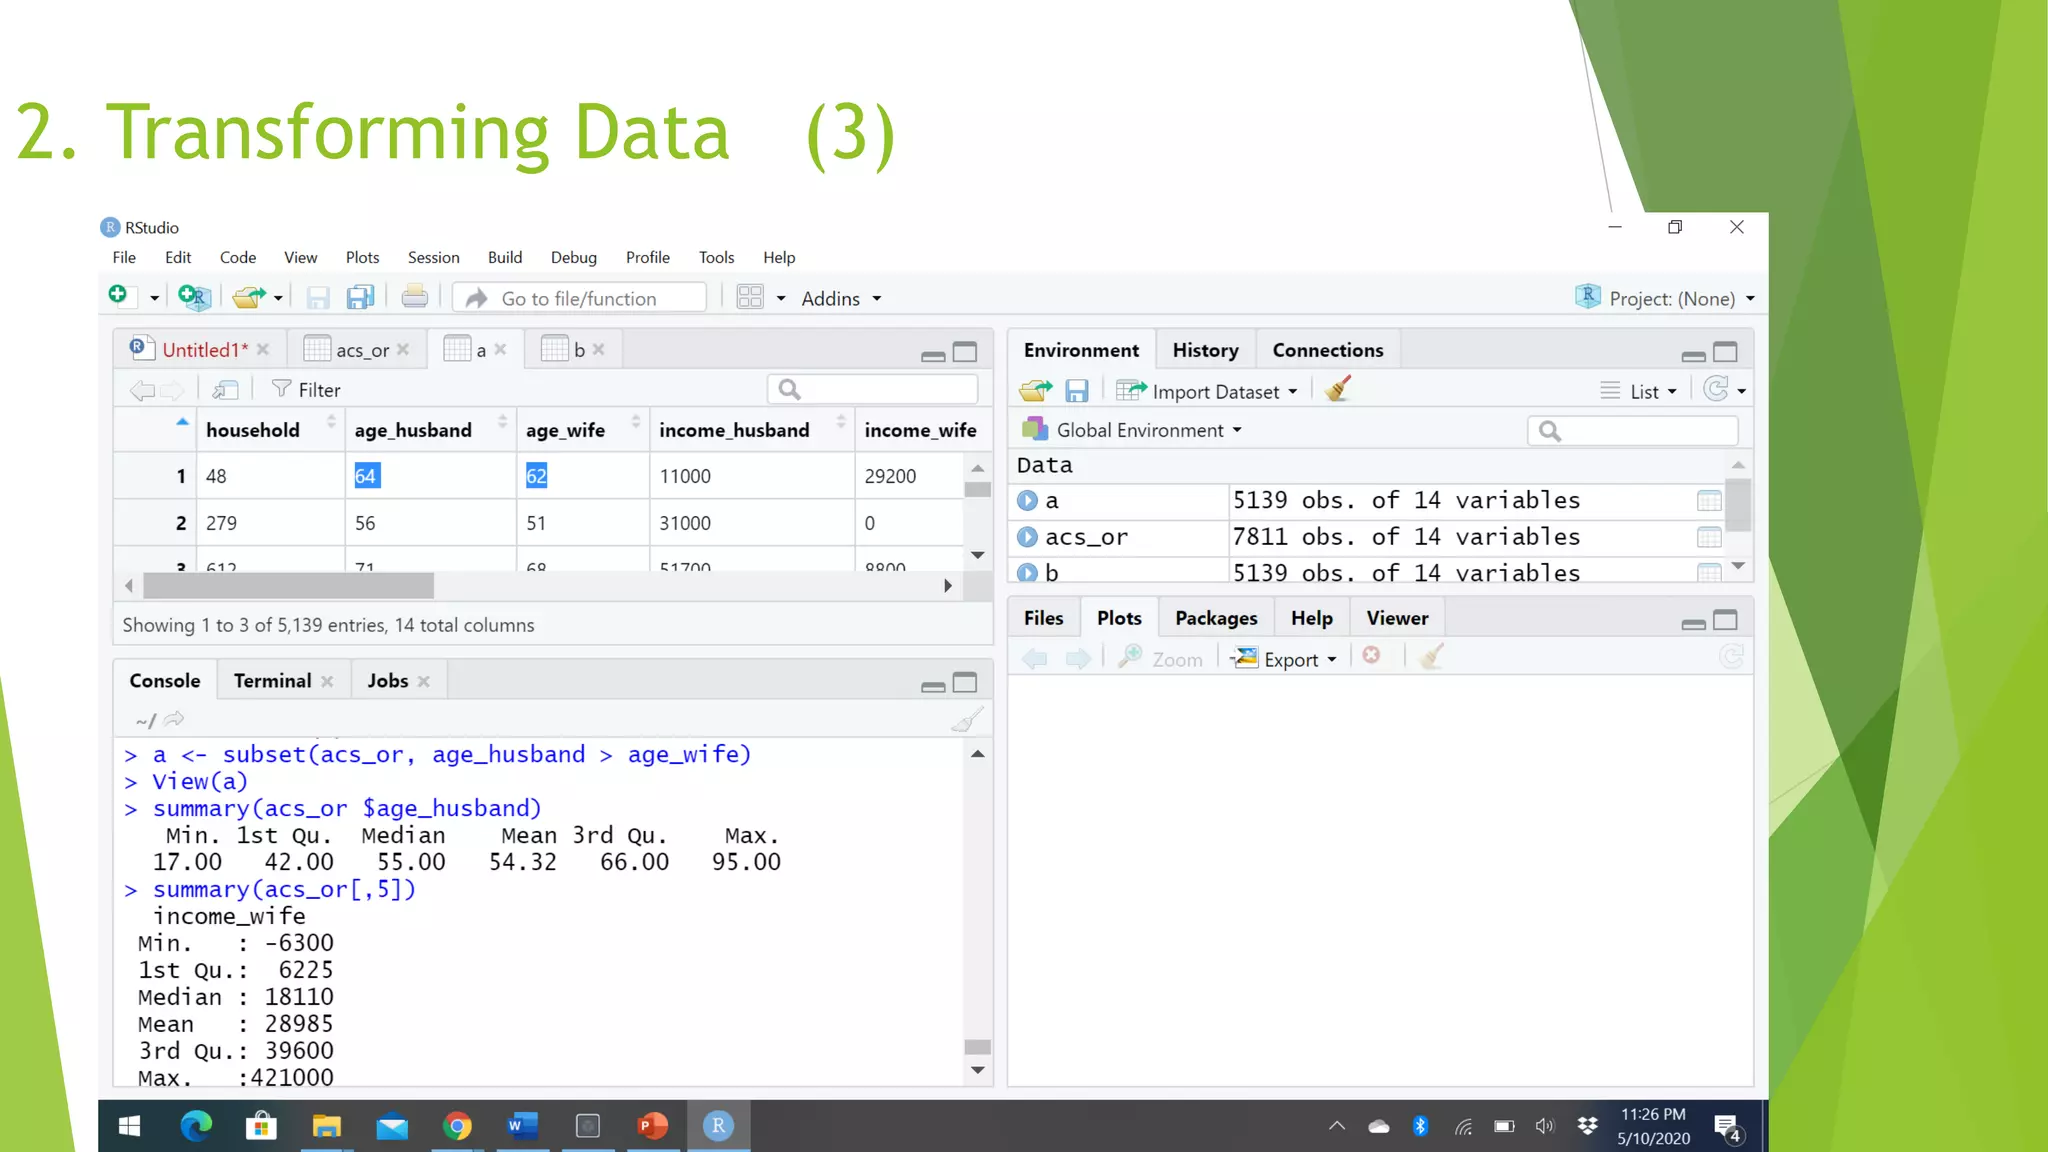Click the data viewer horizontal scrollbar

288,585
